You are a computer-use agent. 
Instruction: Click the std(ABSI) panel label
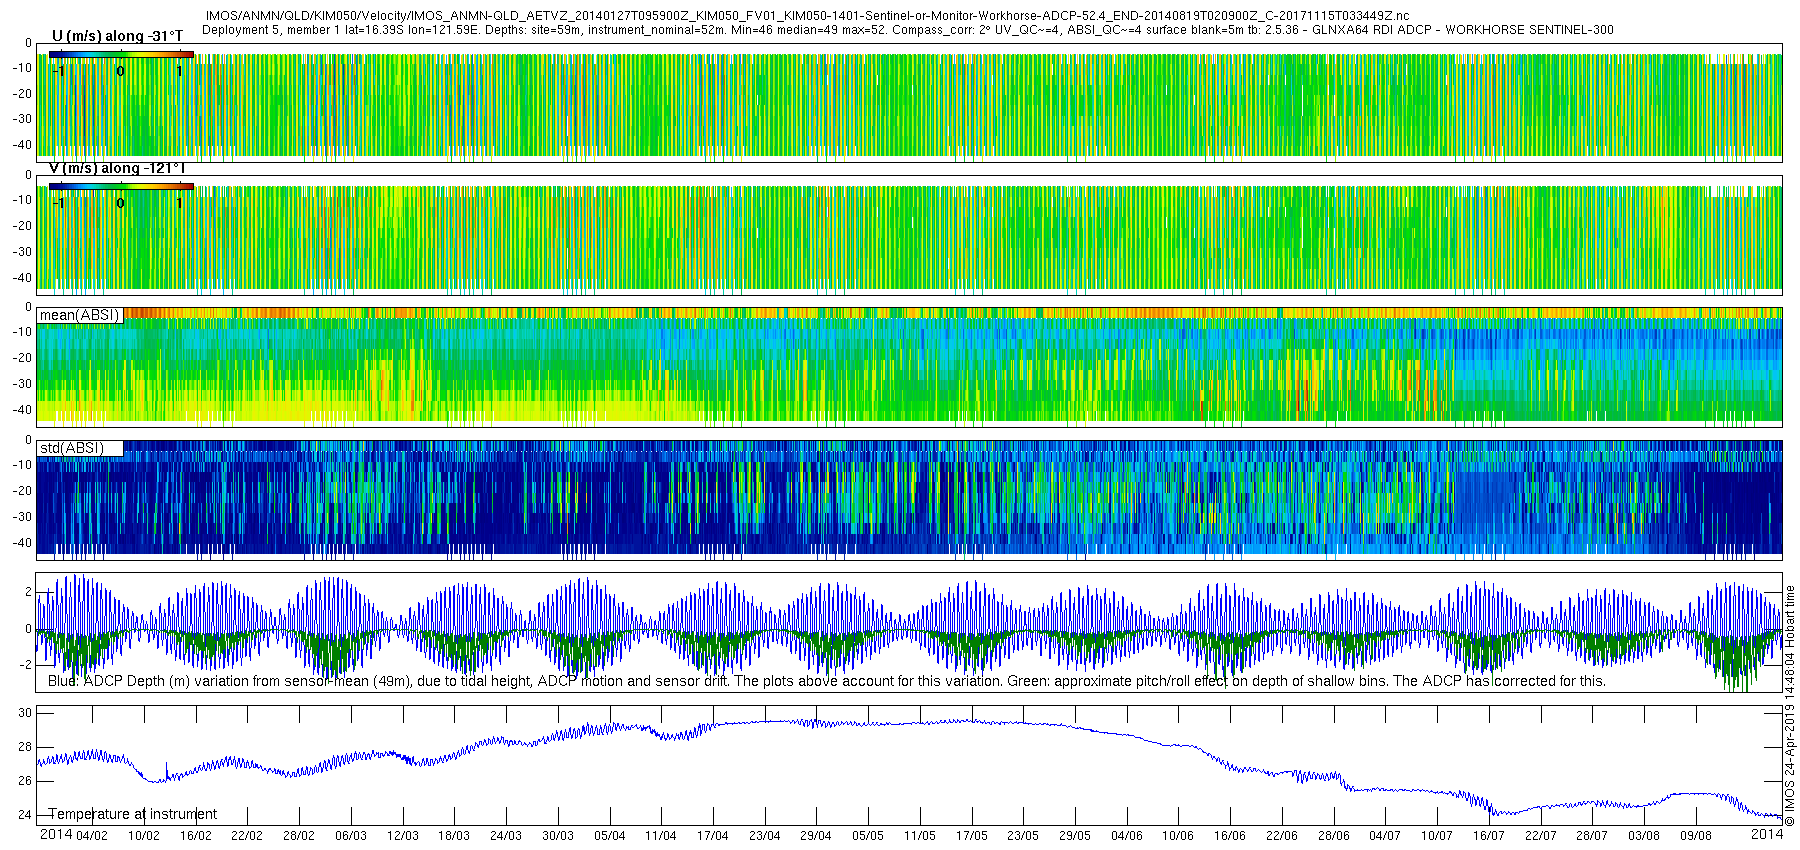coord(71,448)
